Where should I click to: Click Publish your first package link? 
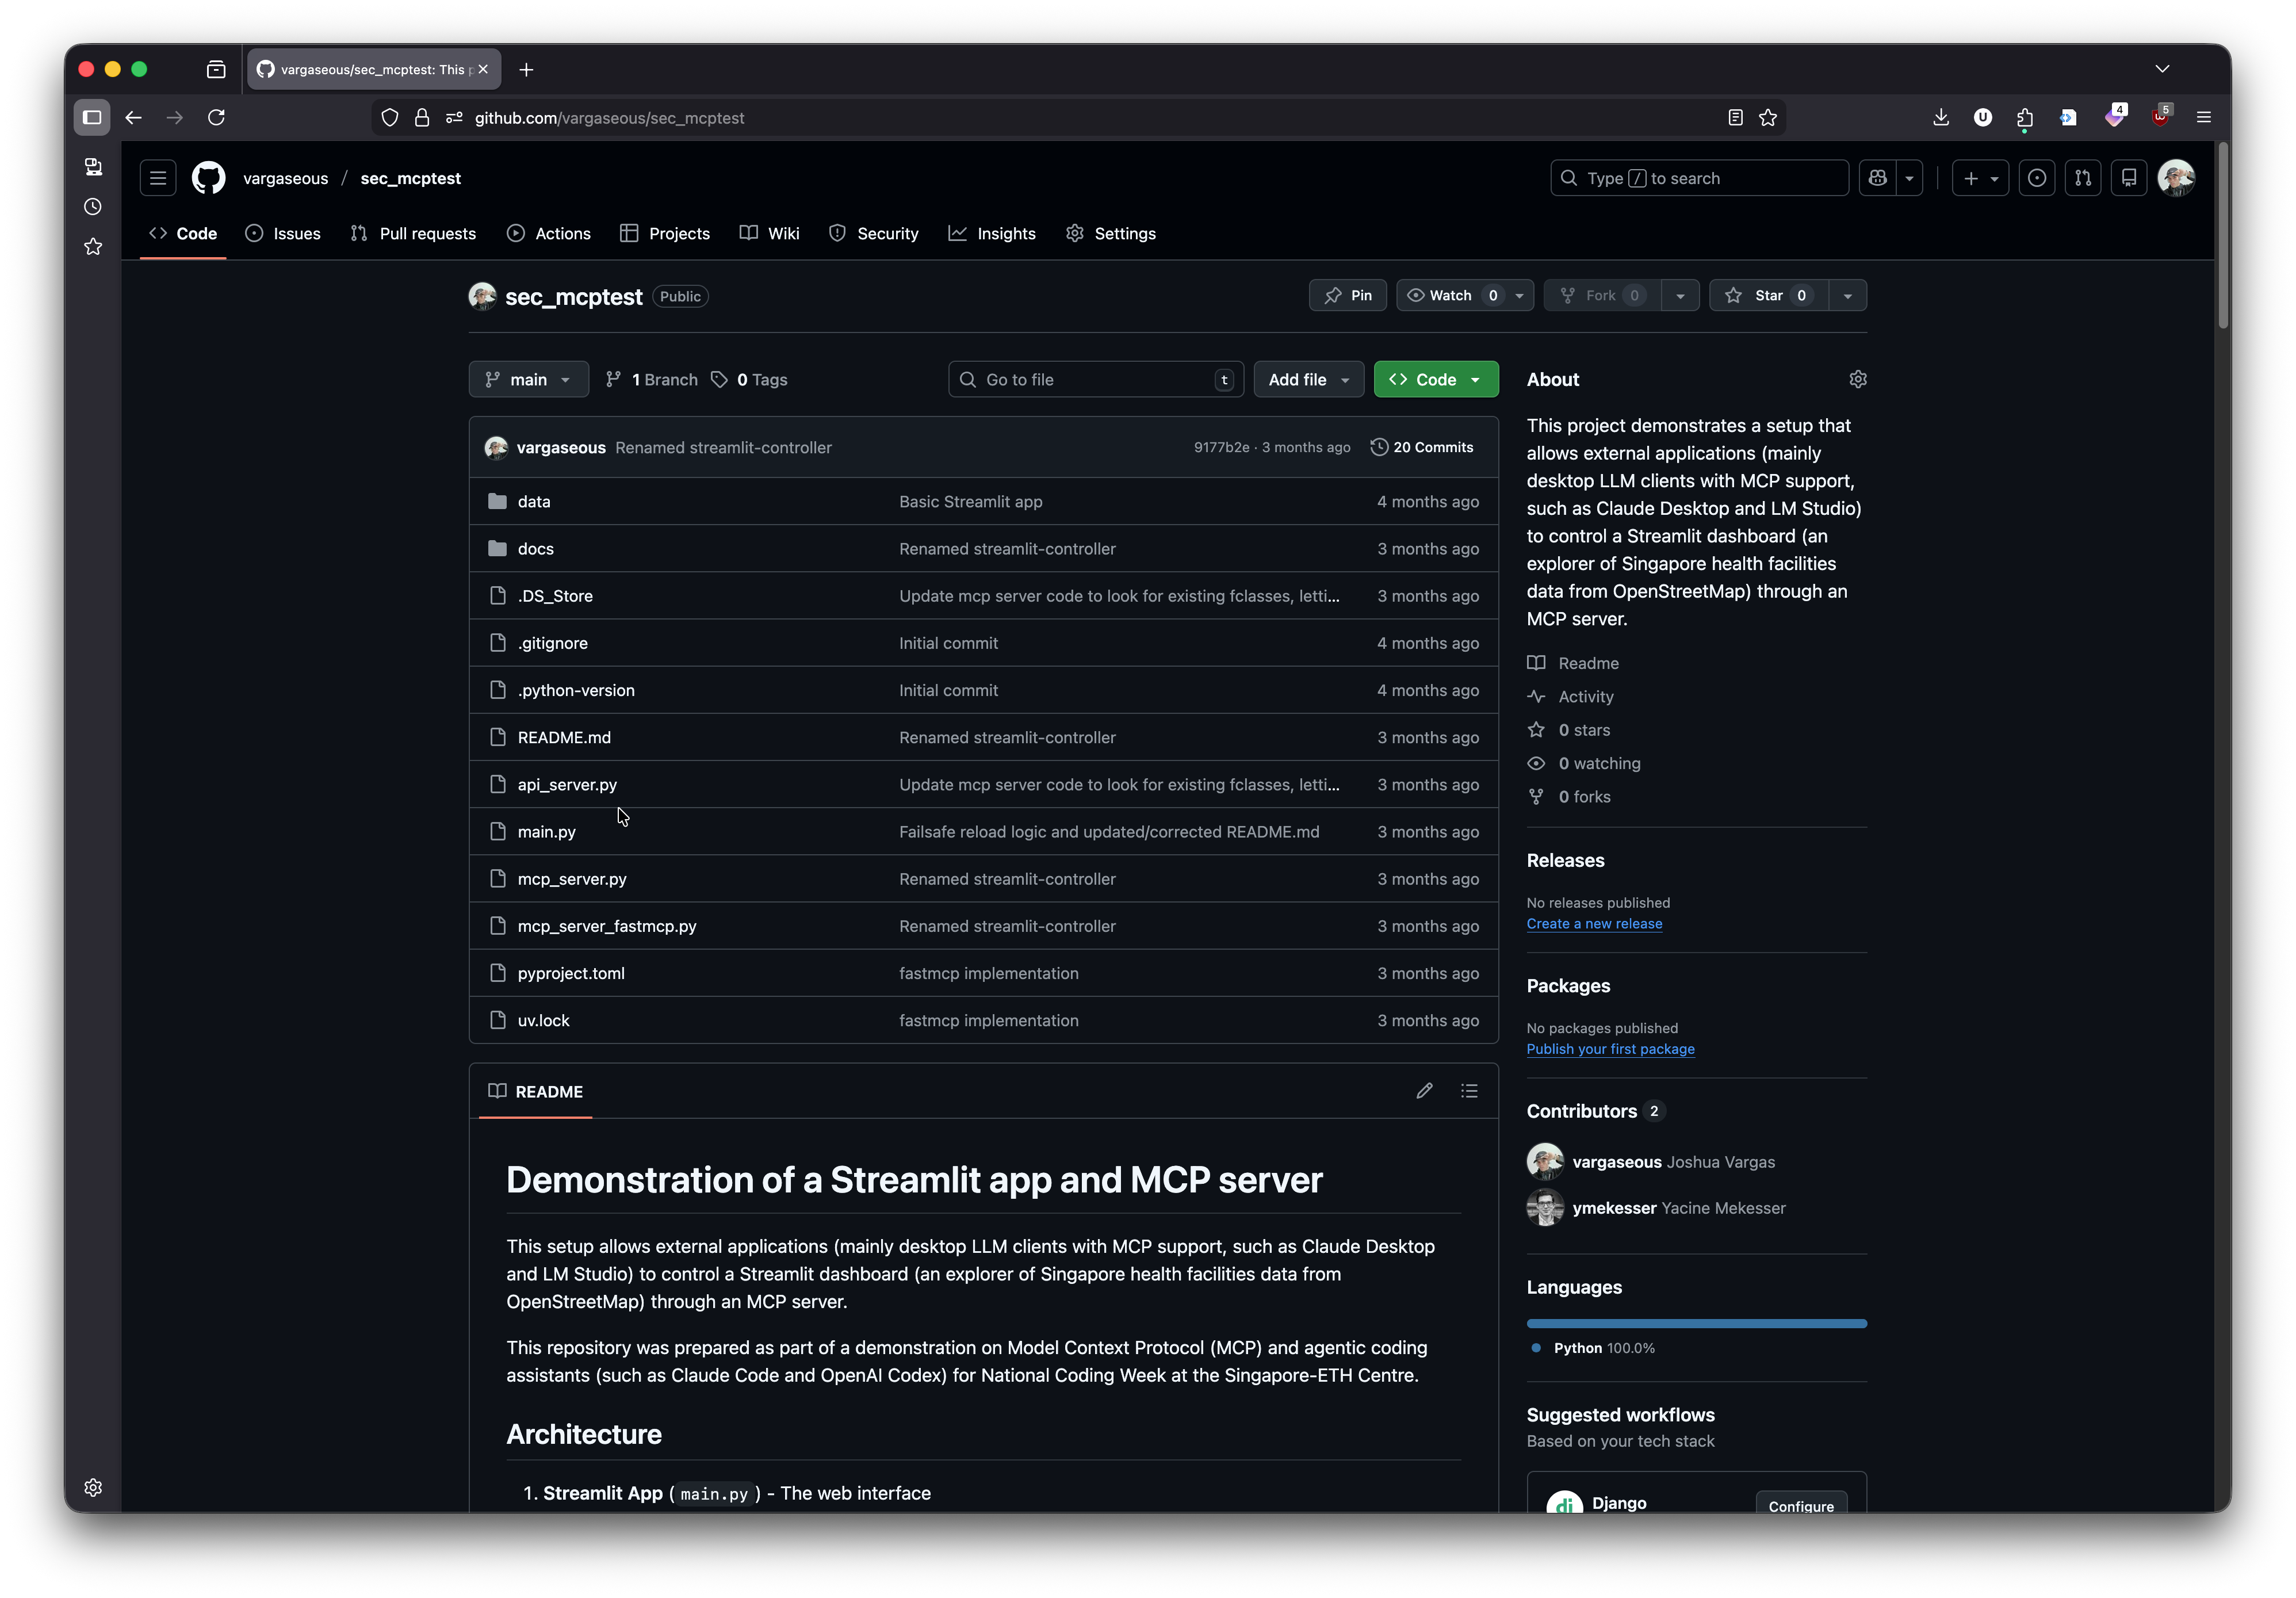[x=1610, y=1049]
